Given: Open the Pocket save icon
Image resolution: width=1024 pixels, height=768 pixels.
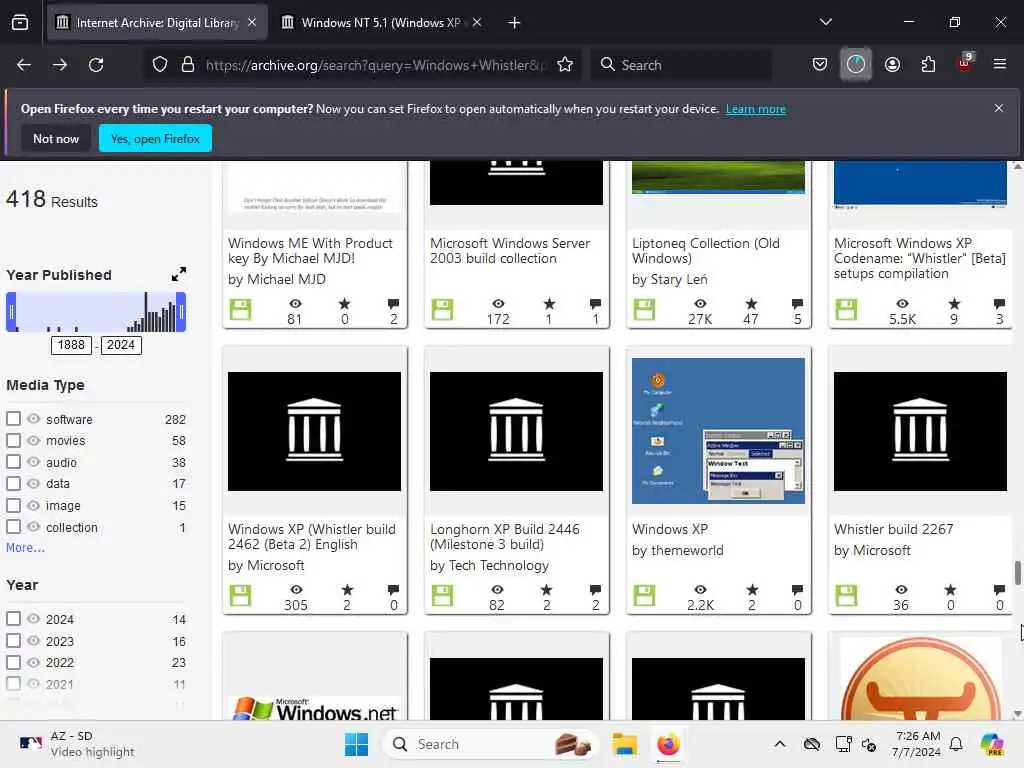Looking at the screenshot, I should pos(820,65).
